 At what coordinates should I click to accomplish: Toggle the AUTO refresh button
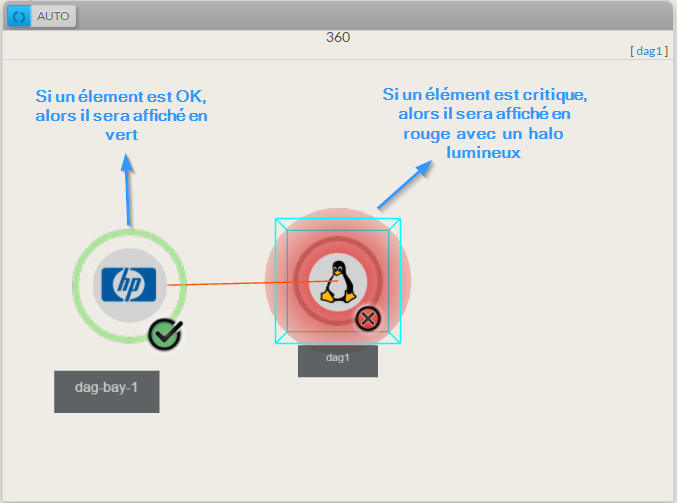pos(53,16)
